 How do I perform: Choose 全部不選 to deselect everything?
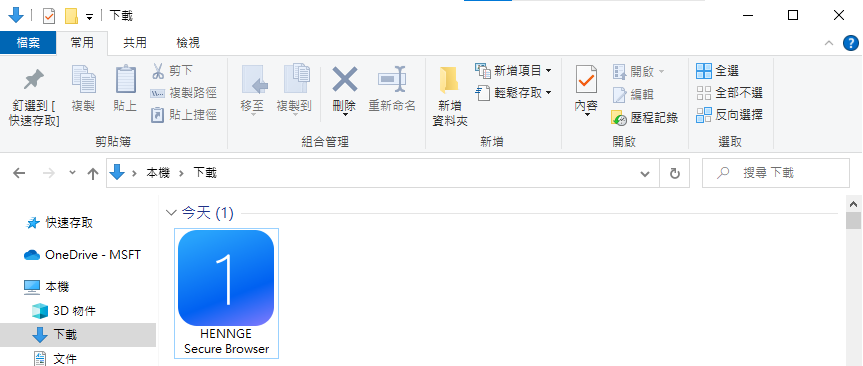coord(730,93)
